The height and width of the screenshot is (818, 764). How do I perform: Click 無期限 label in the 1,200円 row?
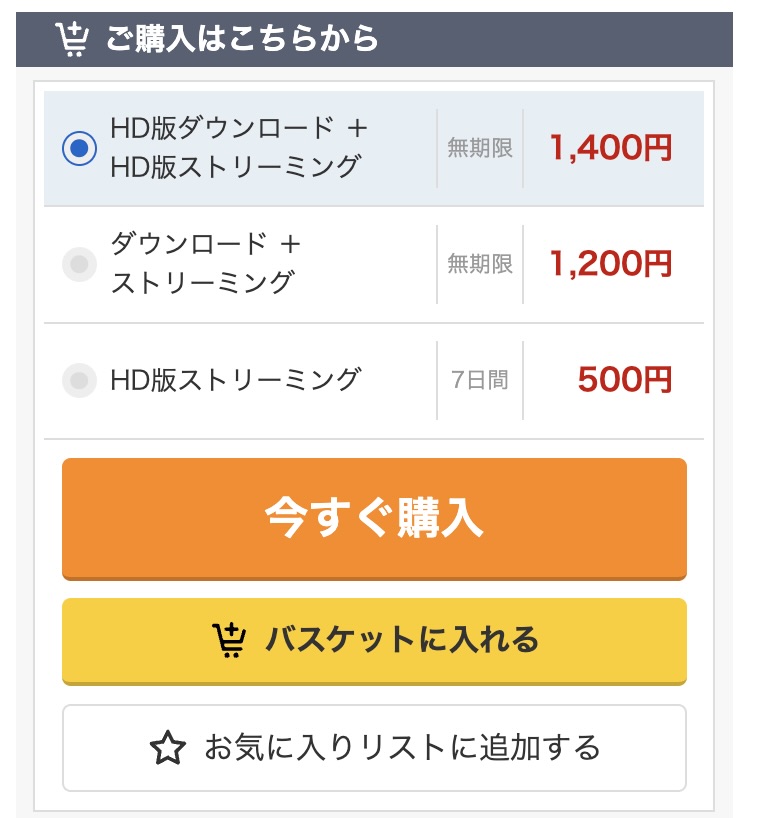tap(480, 264)
